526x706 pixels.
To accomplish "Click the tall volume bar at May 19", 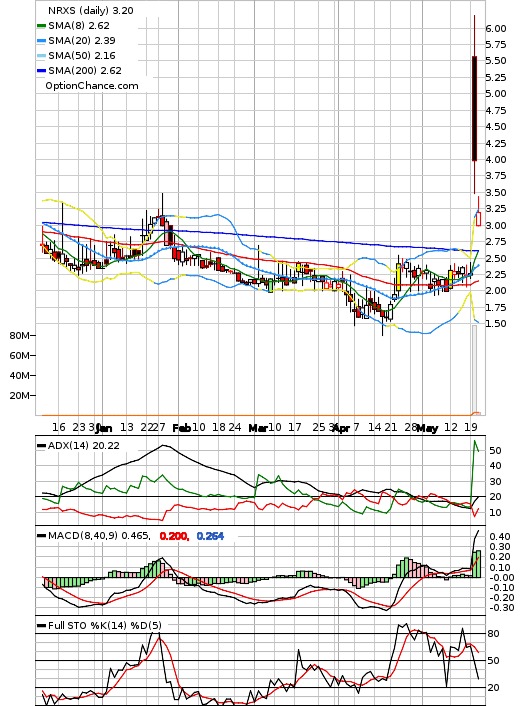I will click(474, 369).
